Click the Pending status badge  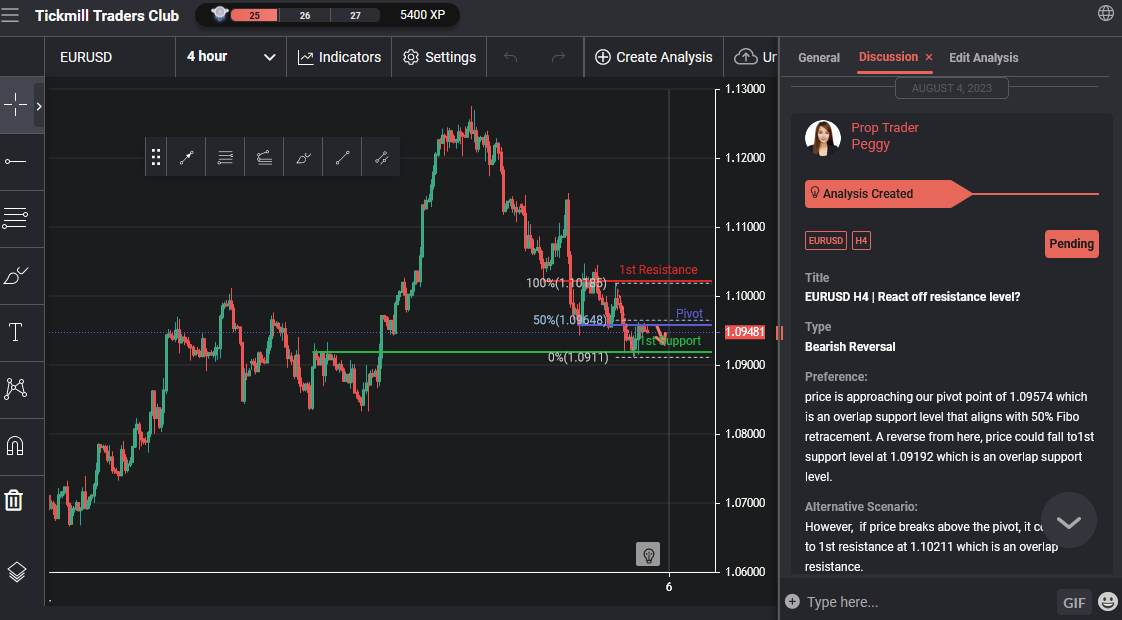(x=1071, y=243)
